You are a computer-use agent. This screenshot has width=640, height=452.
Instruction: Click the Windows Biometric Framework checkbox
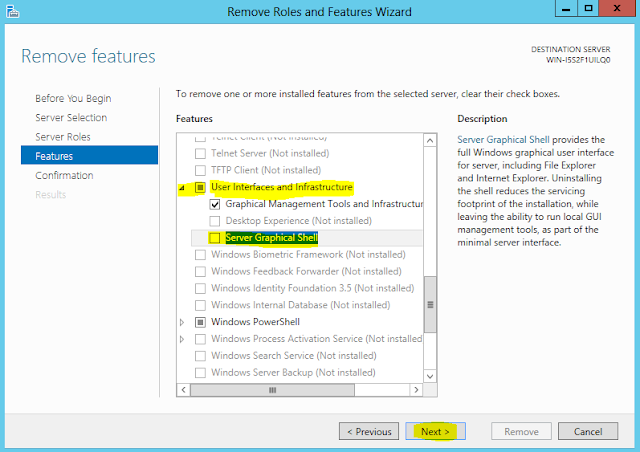tap(200, 255)
